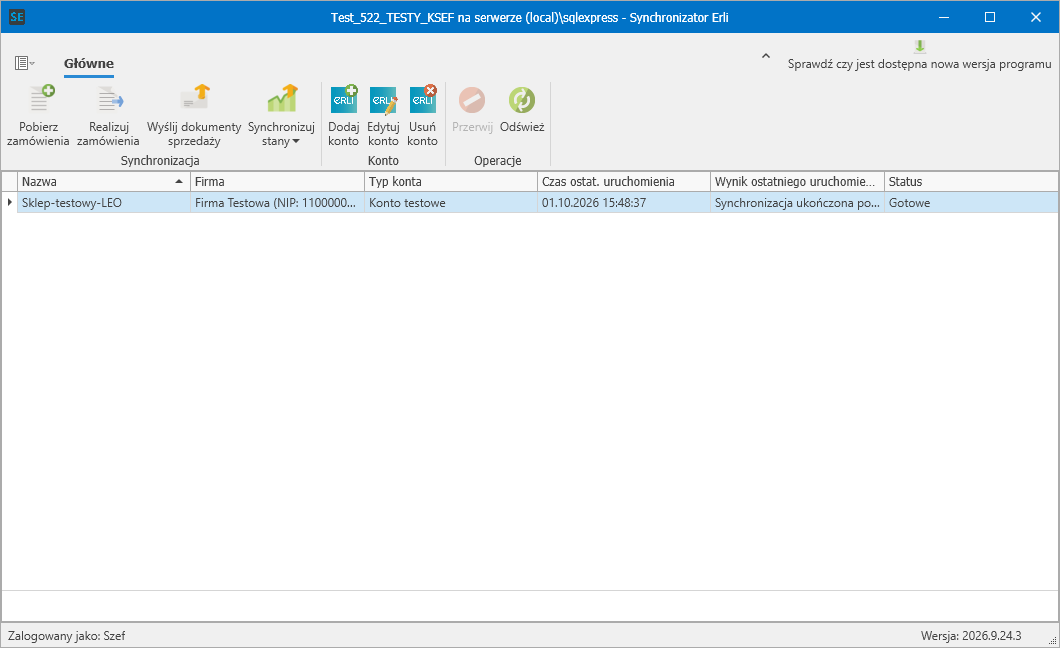Click the Edytuj konto icon
This screenshot has width=1060, height=648.
[383, 100]
